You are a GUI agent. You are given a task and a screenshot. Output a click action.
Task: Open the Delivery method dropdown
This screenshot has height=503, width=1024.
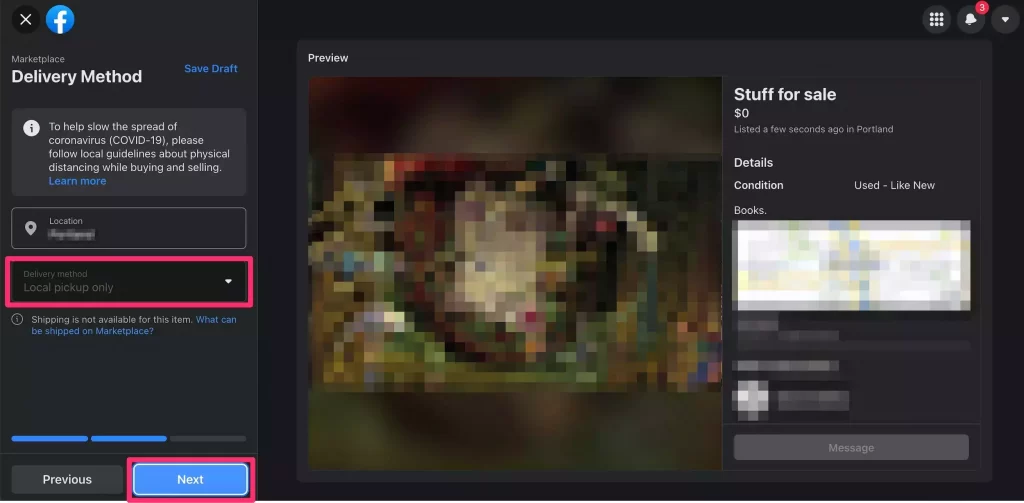click(129, 281)
